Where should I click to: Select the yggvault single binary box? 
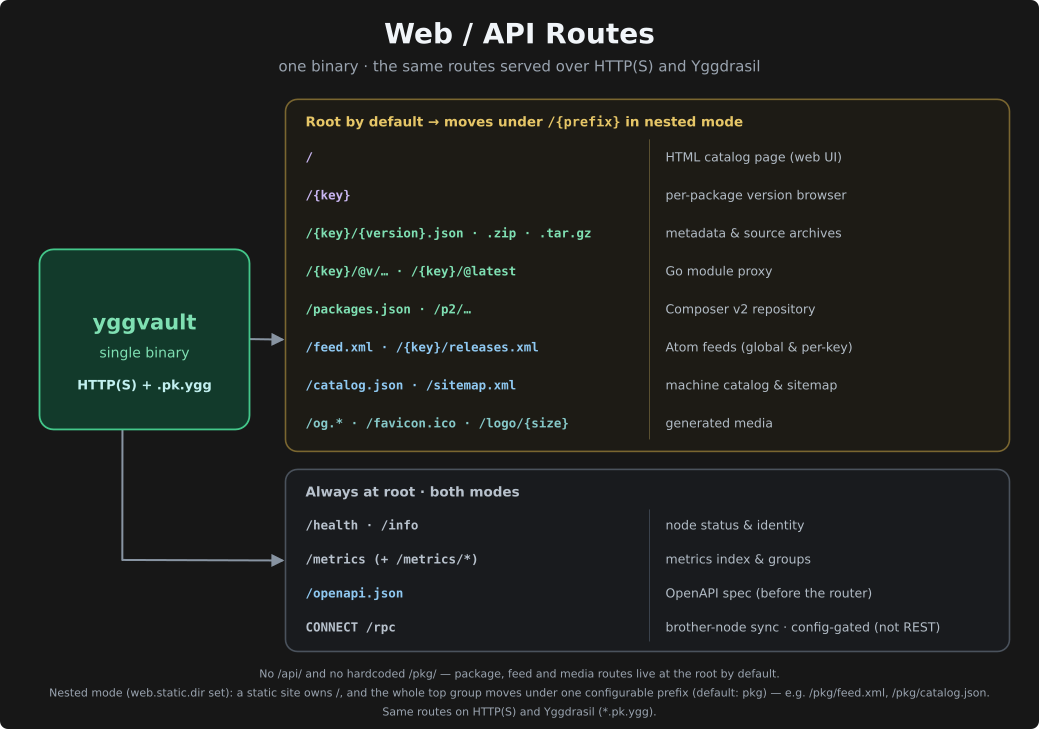[x=144, y=339]
